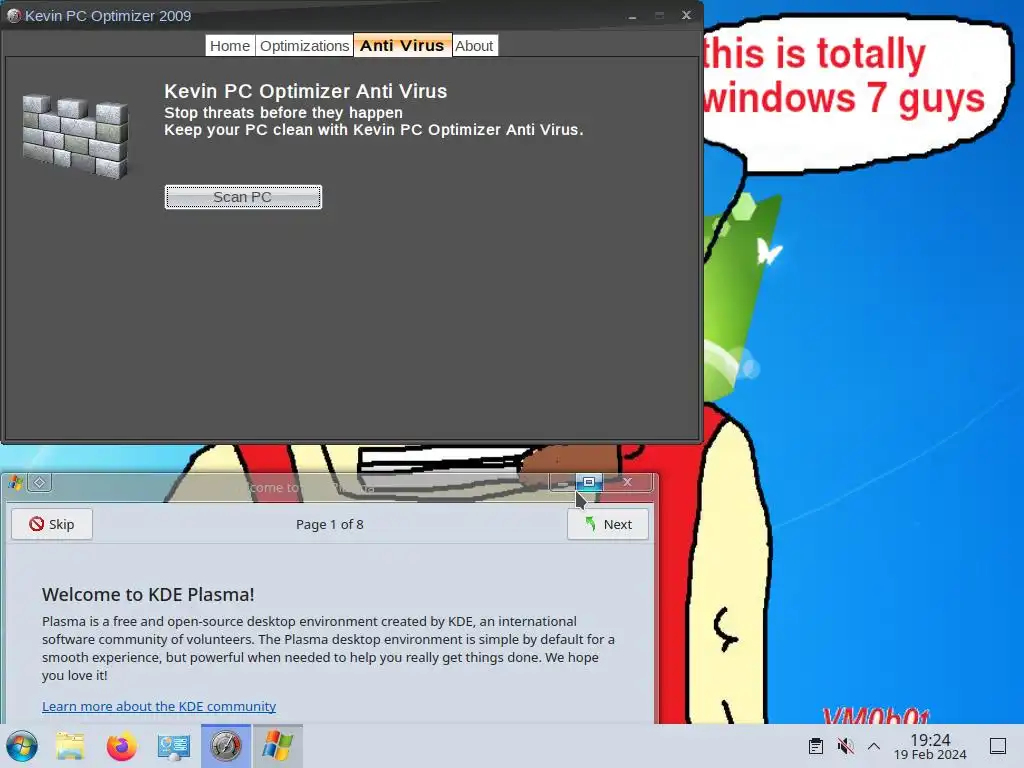Toggle the pin button on Welcome window
1024x768 pixels.
pyautogui.click(x=39, y=483)
